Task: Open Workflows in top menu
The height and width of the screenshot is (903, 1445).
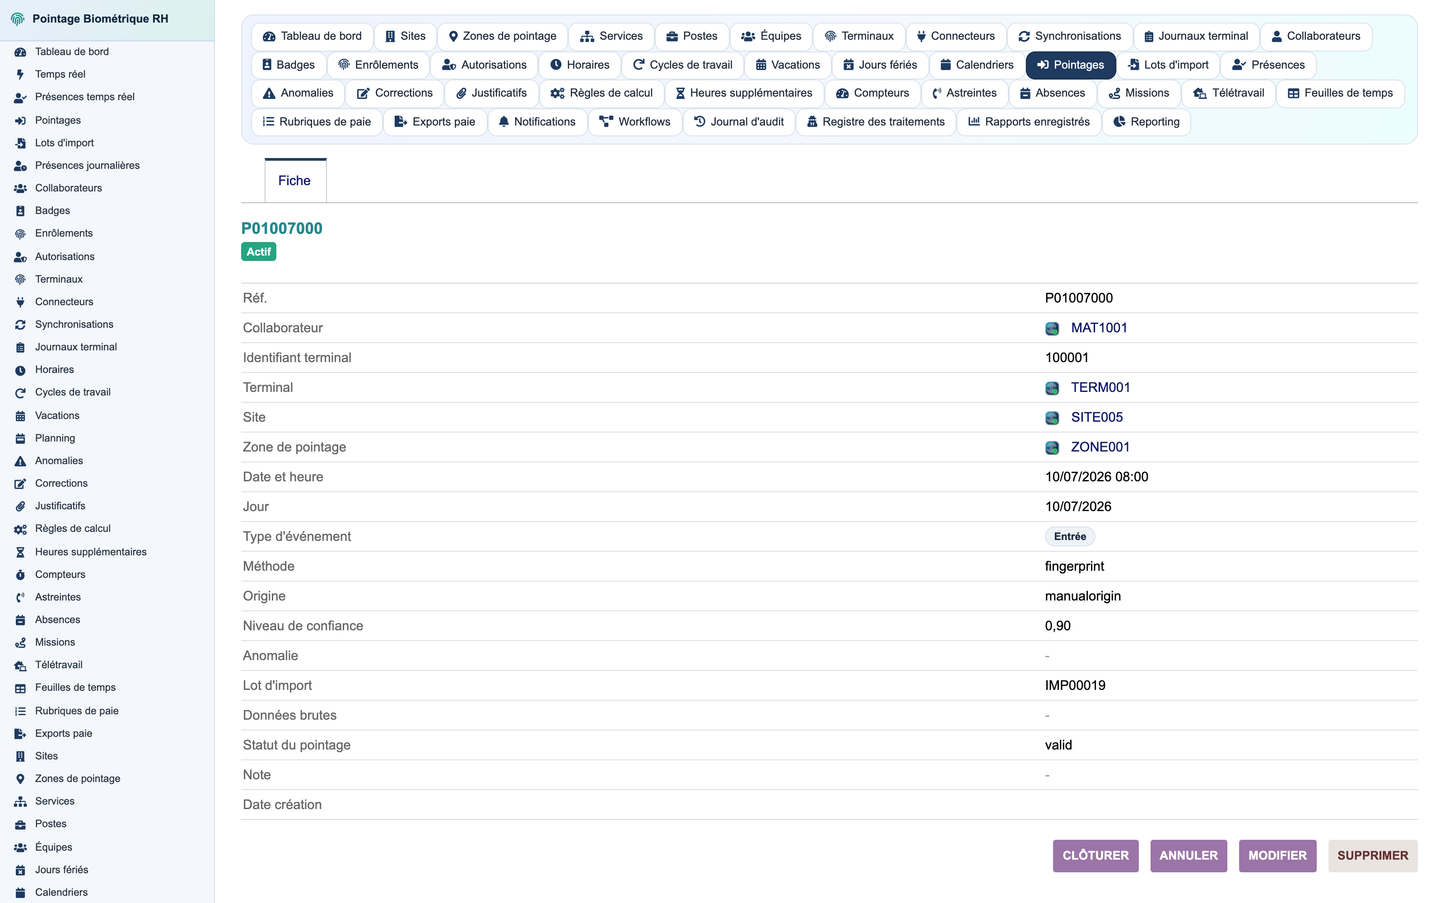Action: pos(635,122)
